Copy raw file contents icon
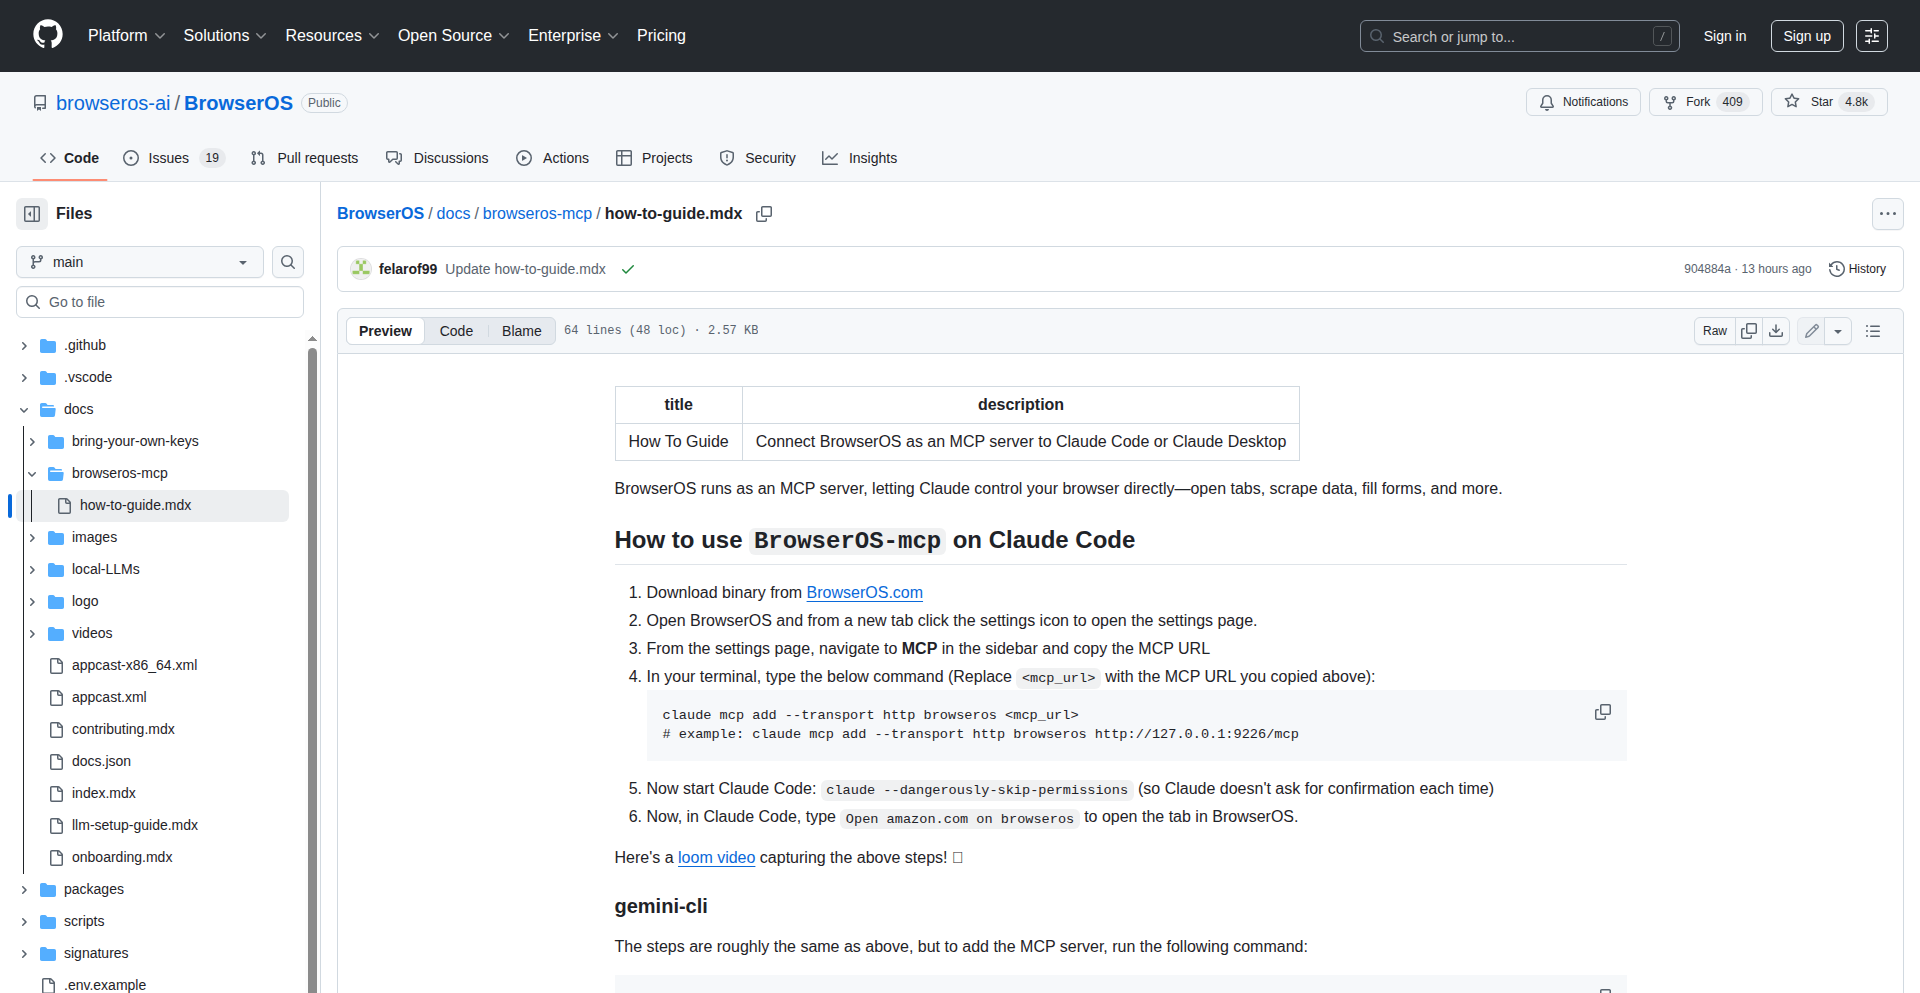The height and width of the screenshot is (993, 1920). [x=1749, y=331]
